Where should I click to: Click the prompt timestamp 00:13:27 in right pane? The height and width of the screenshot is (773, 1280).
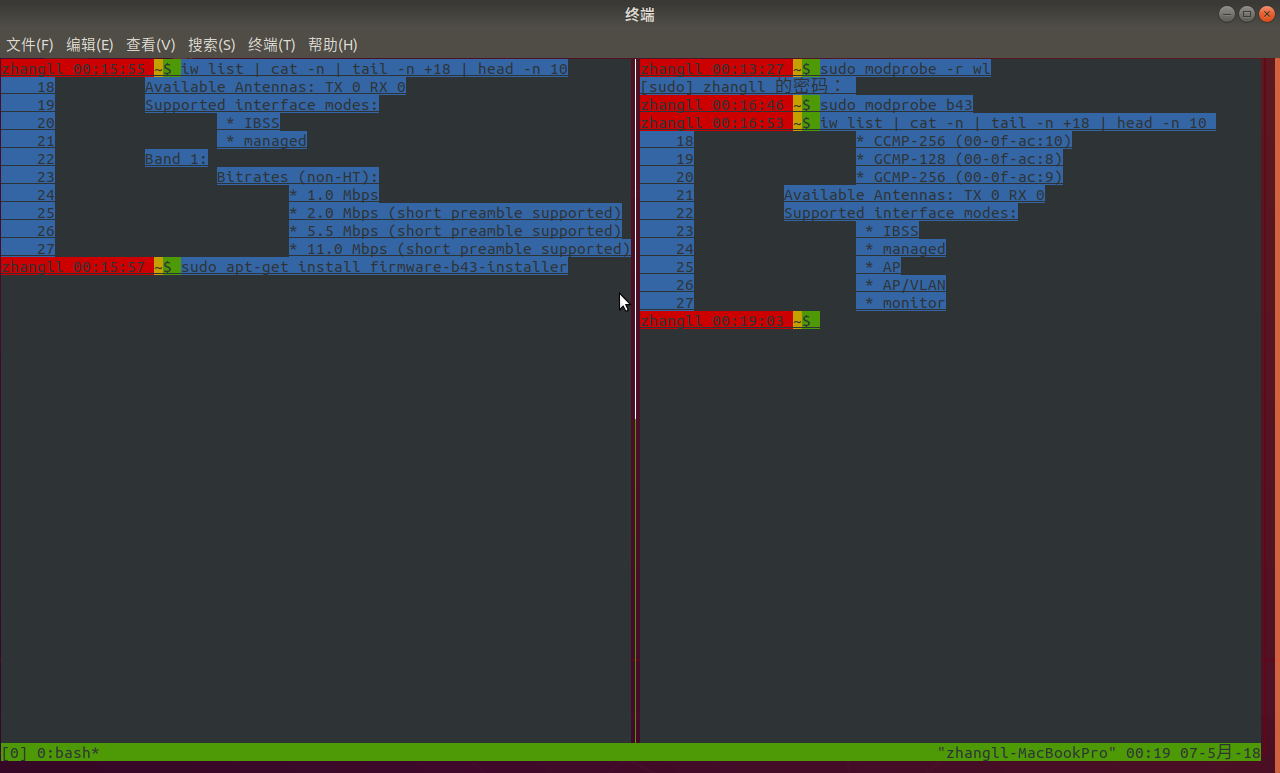748,69
